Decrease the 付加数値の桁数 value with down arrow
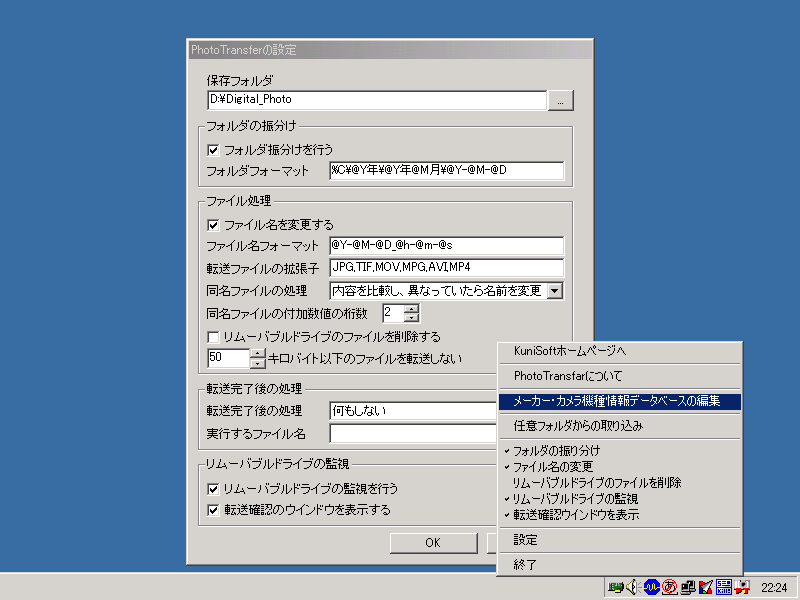800x600 pixels. tap(411, 317)
